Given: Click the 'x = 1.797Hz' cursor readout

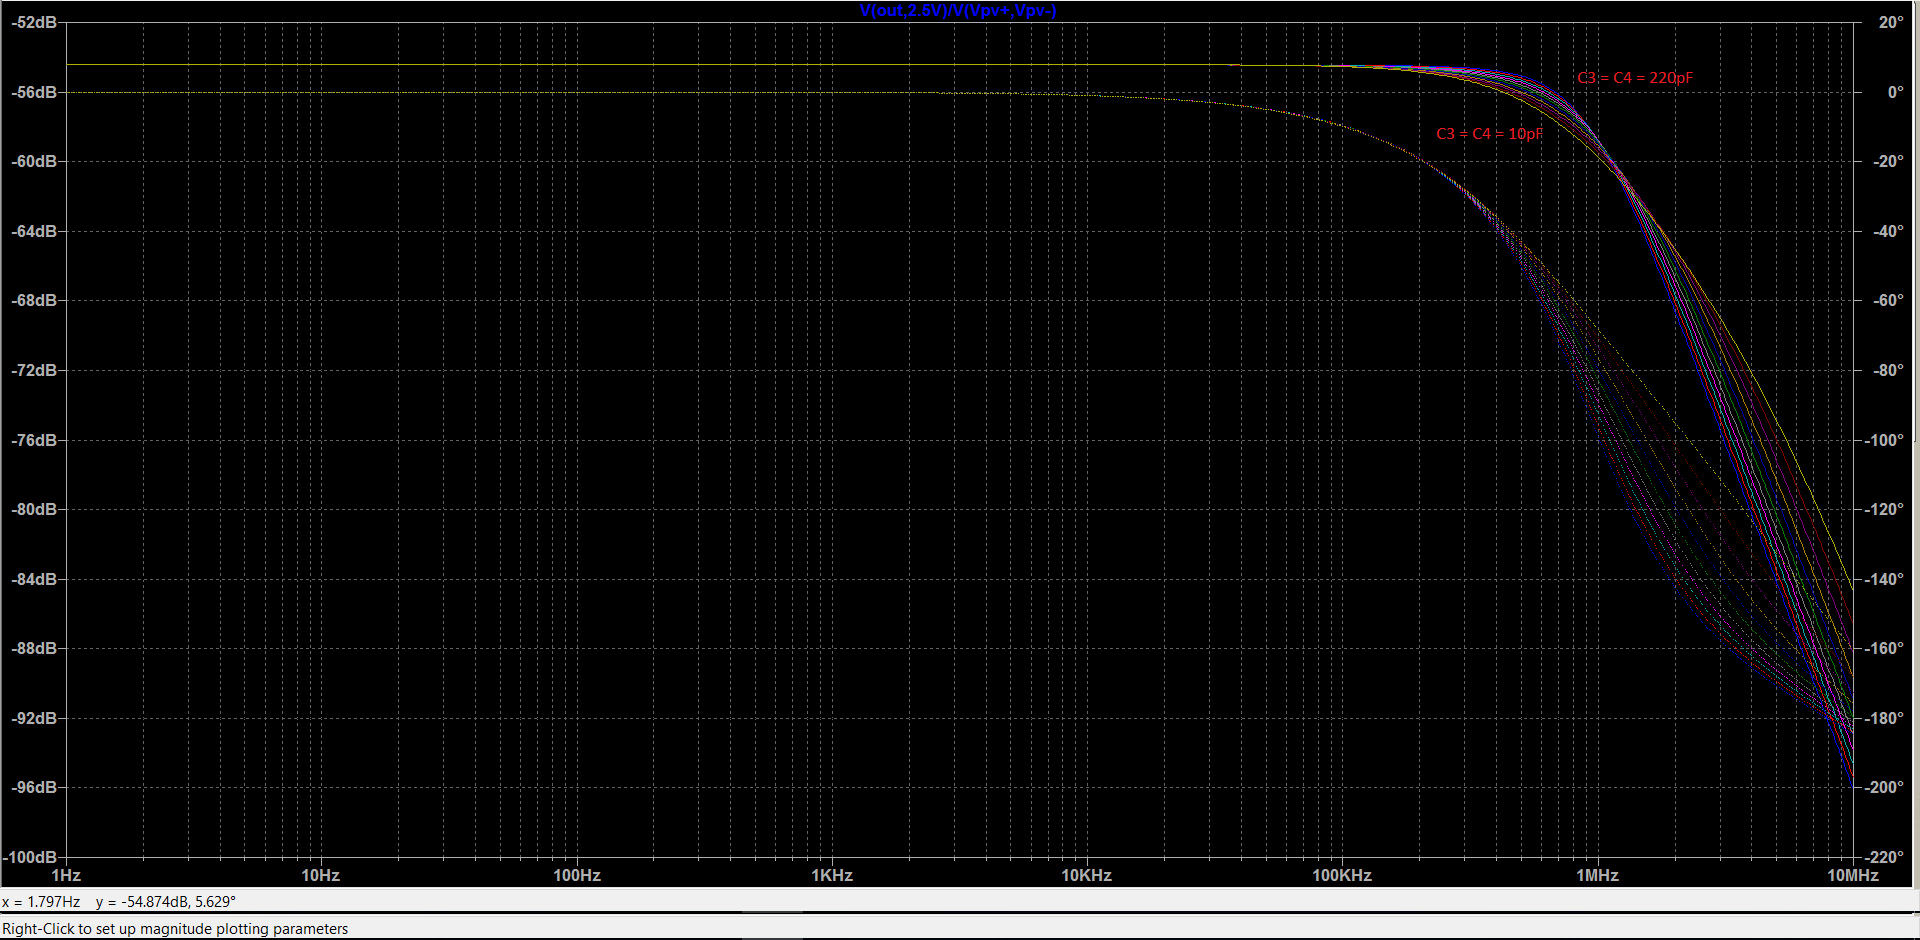Looking at the screenshot, I should tap(41, 902).
